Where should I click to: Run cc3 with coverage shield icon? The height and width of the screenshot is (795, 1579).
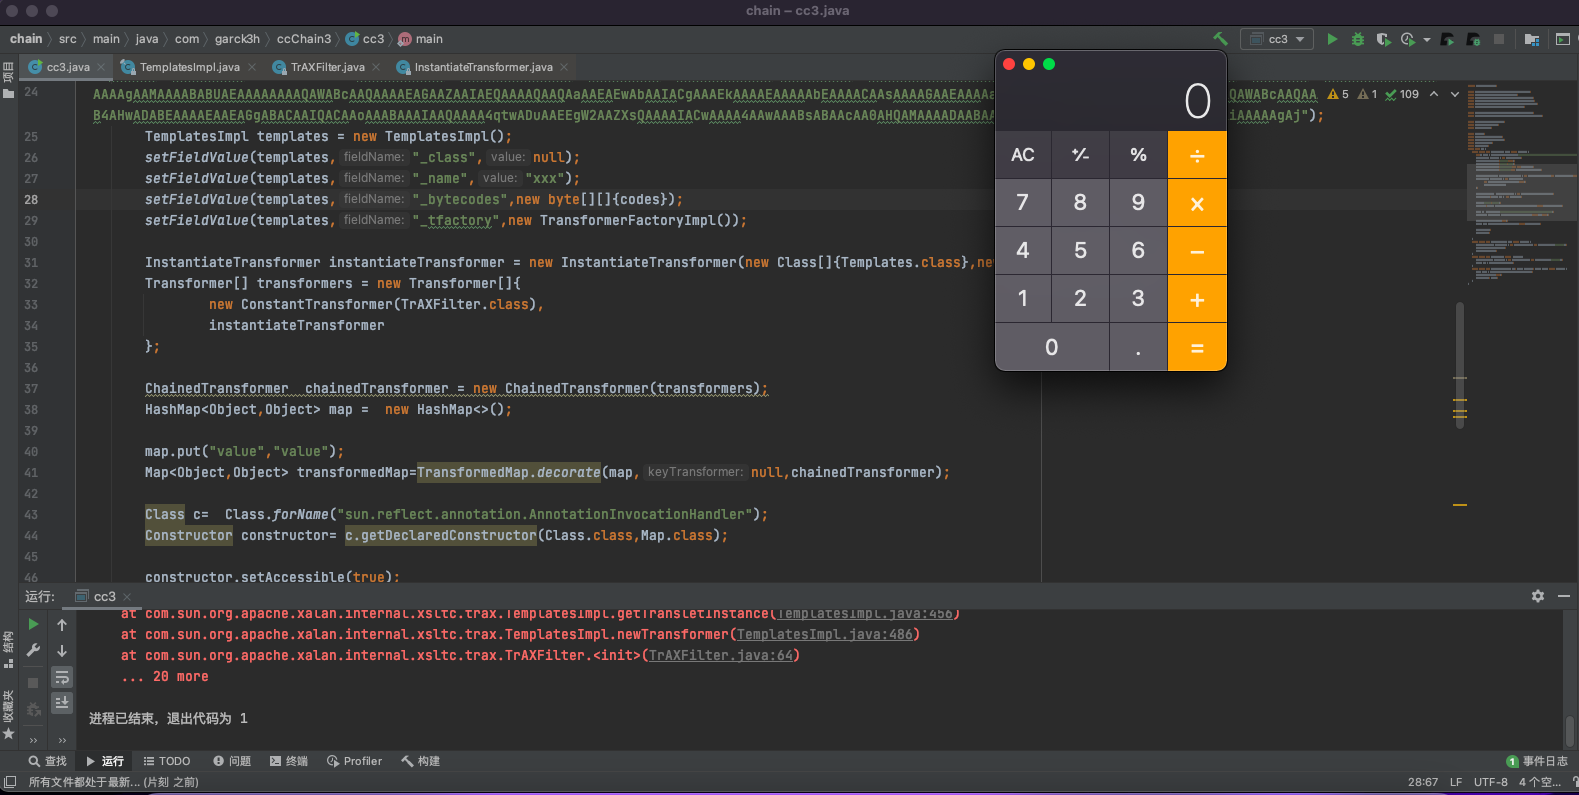1383,39
